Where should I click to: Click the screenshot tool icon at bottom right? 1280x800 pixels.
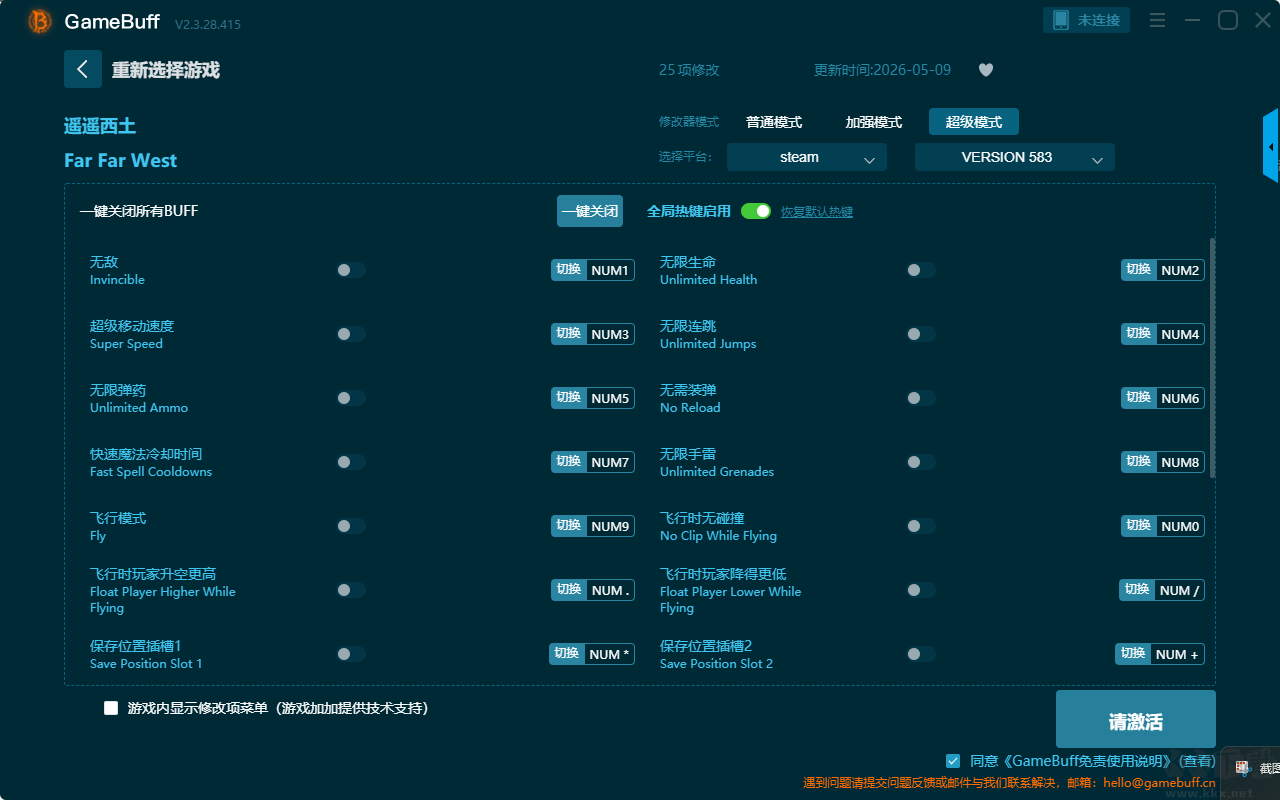[1242, 768]
